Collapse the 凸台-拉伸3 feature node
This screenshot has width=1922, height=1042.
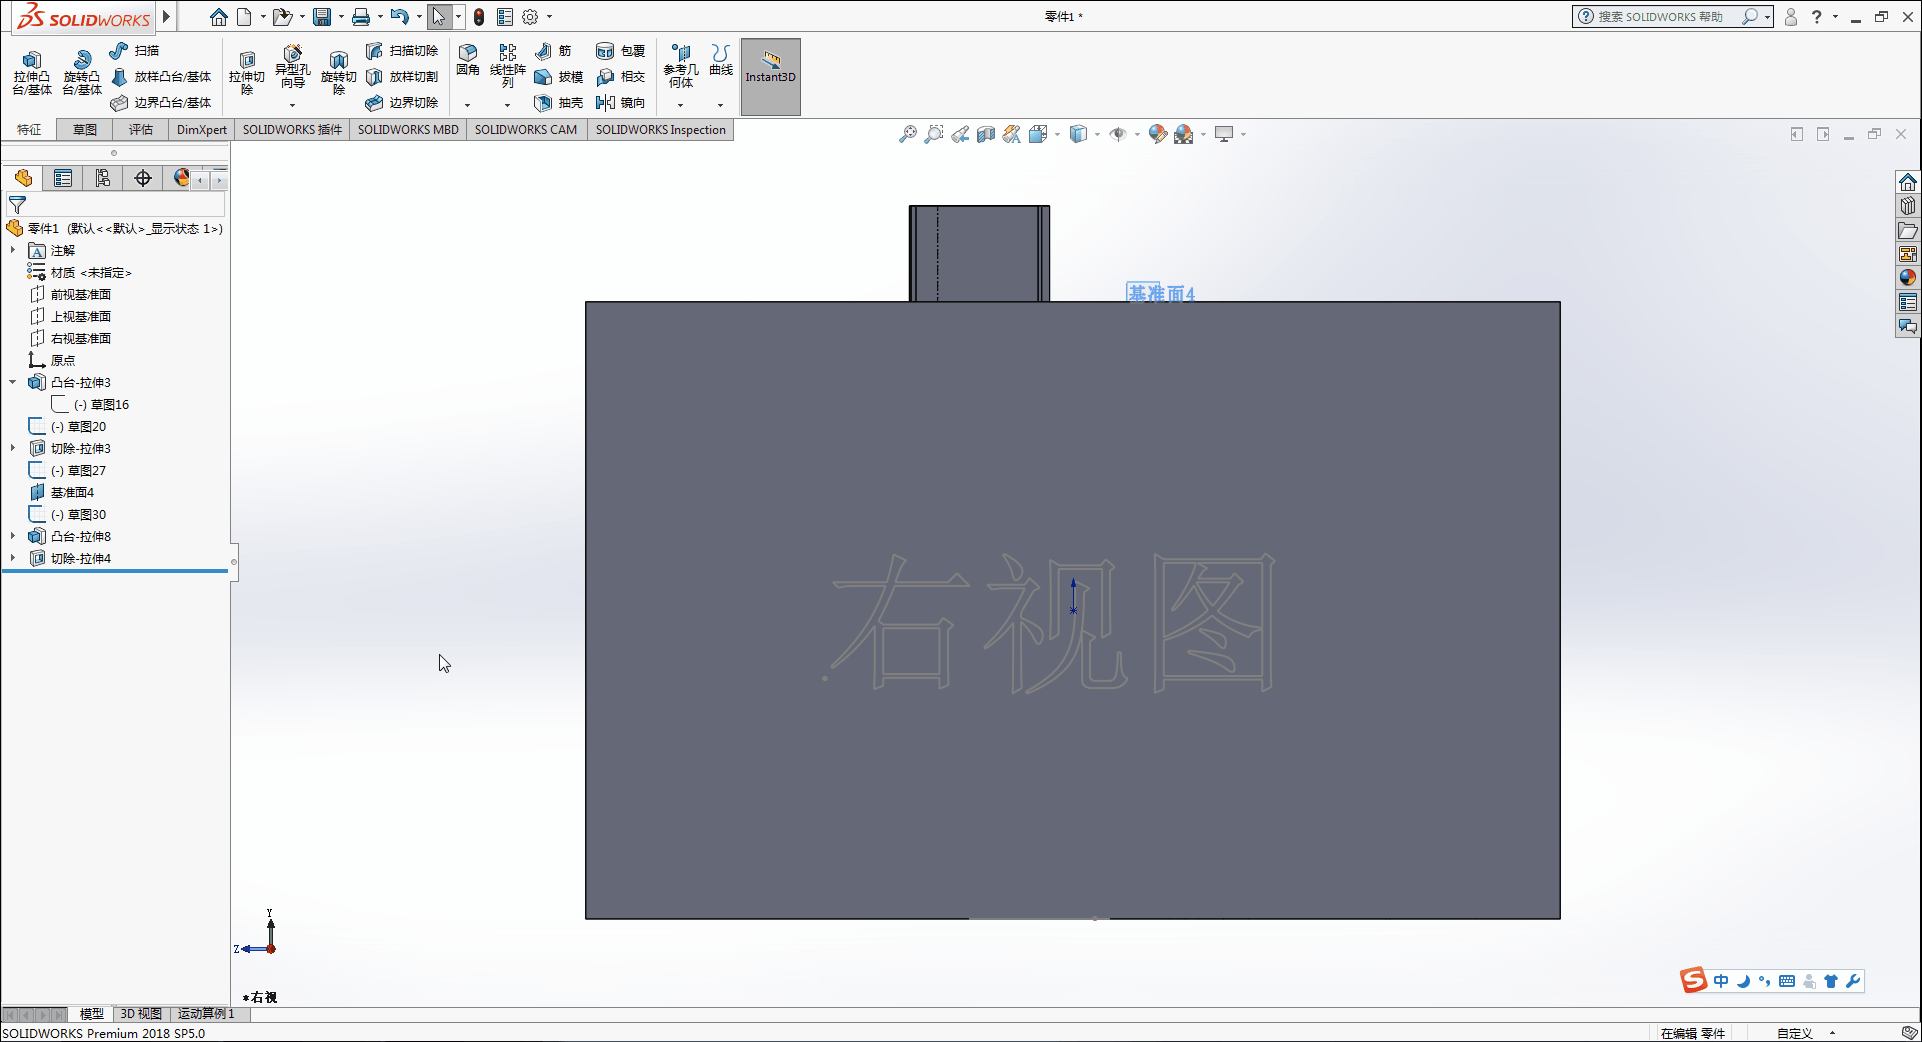coord(13,382)
